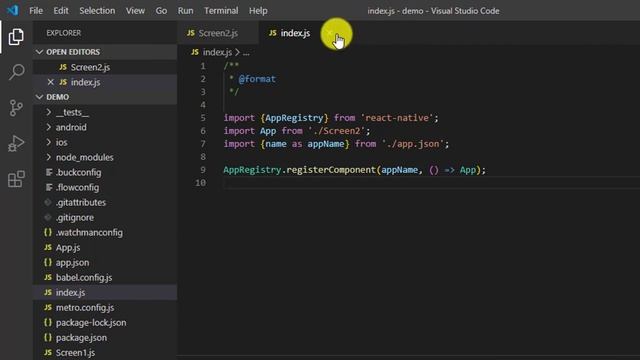Click line number 5 in the gutter
Viewport: 640px width, 360px height.
coord(203,118)
